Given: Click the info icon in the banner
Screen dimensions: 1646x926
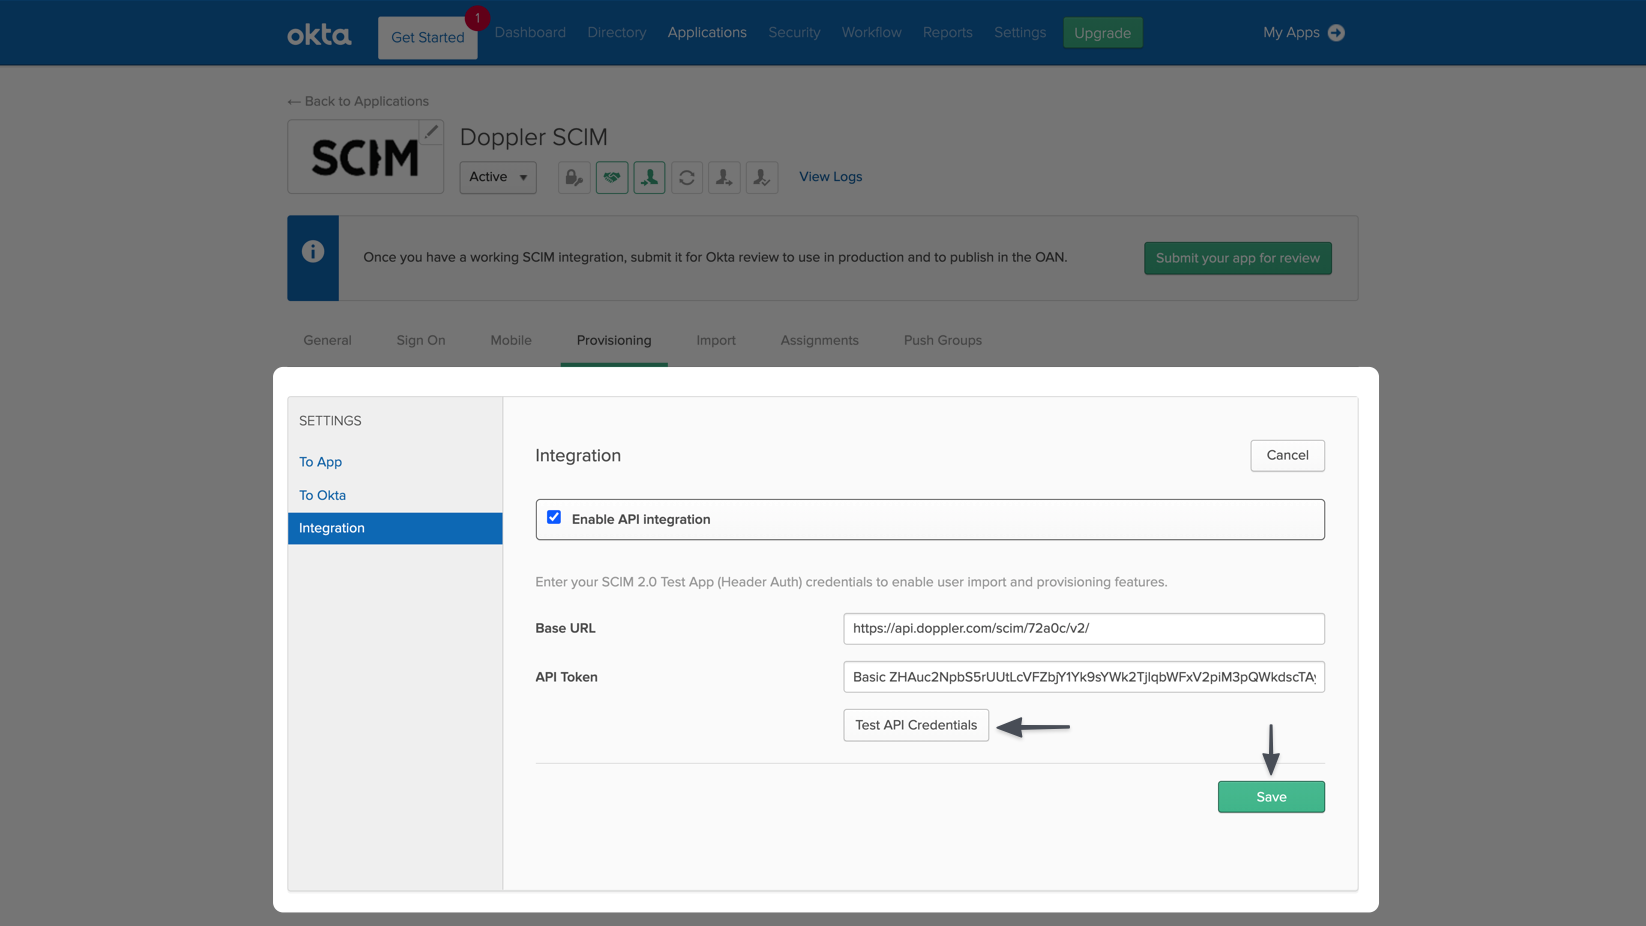Looking at the screenshot, I should (x=313, y=252).
